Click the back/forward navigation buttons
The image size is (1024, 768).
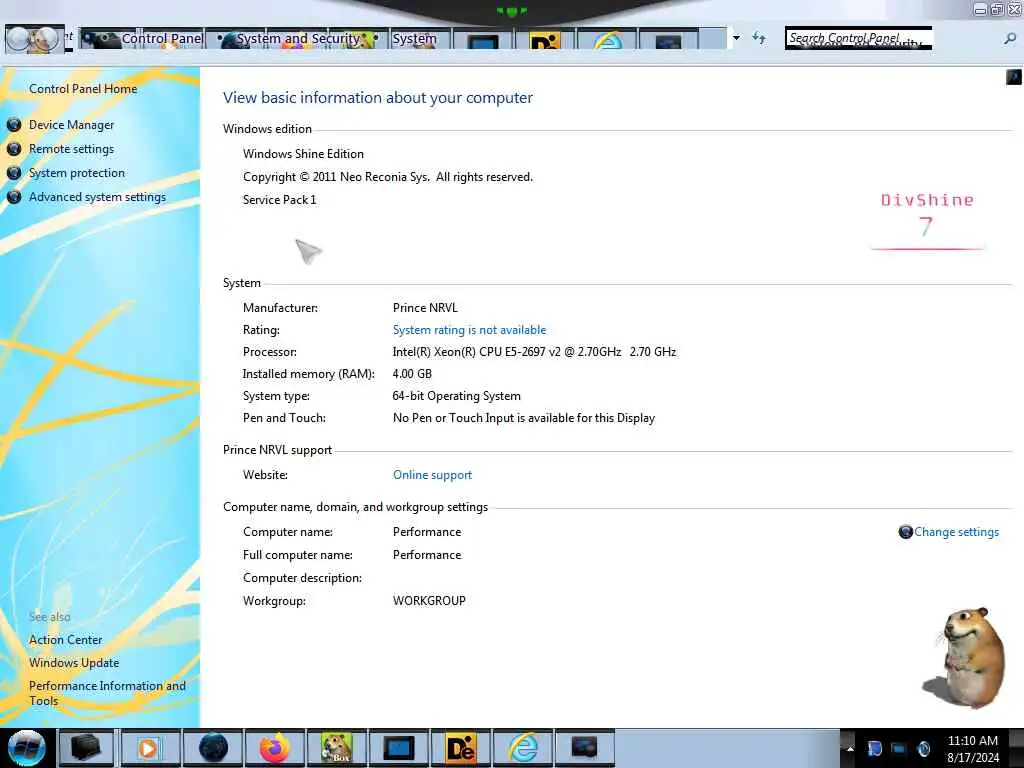[x=34, y=39]
